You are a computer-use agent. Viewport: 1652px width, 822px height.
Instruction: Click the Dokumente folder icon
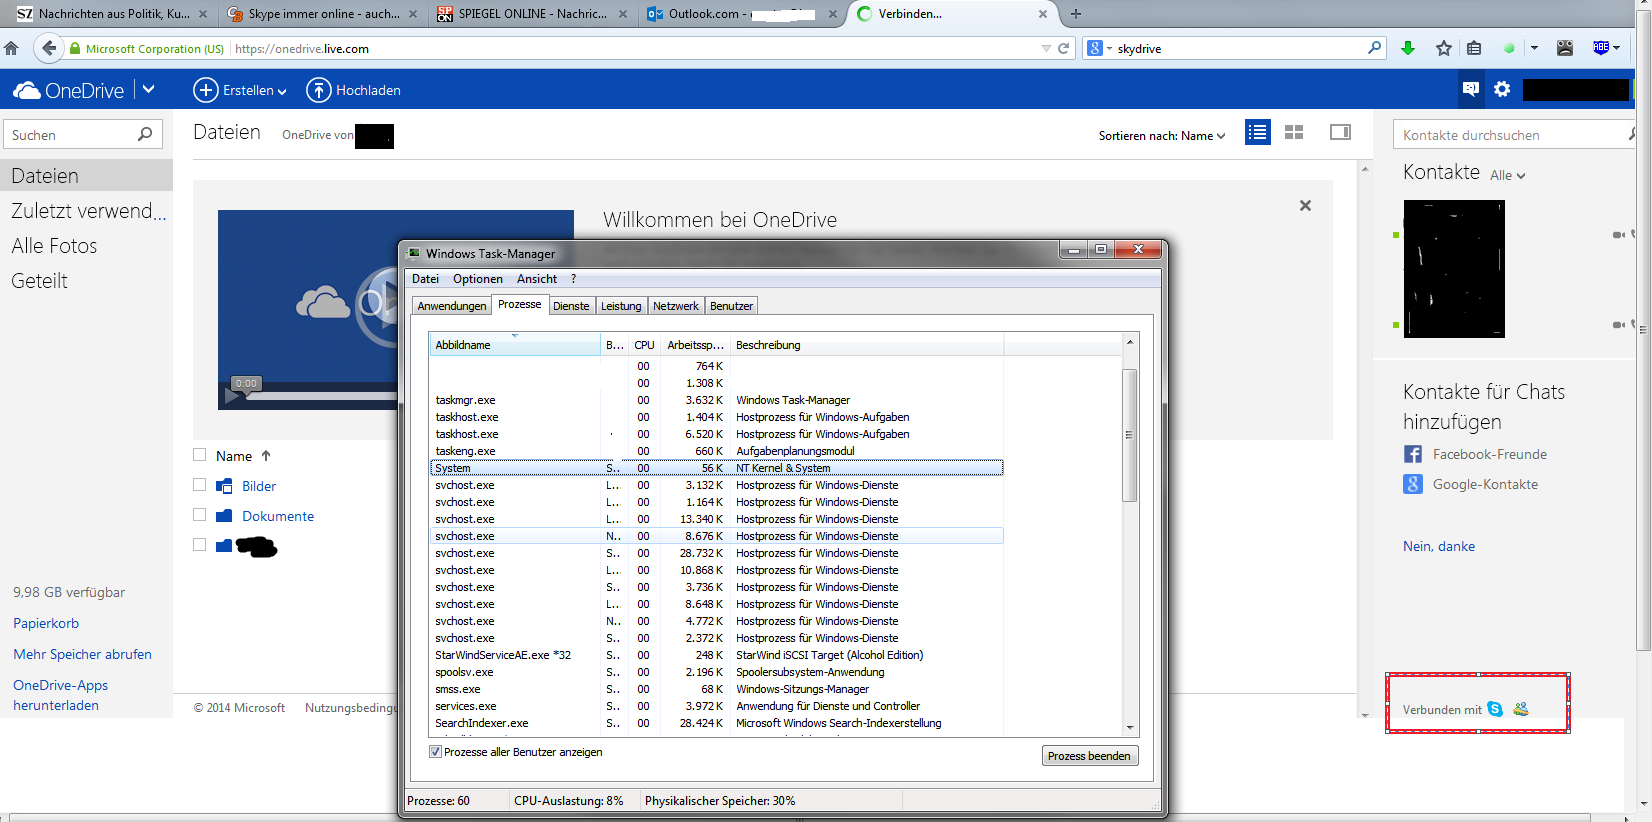(x=224, y=516)
